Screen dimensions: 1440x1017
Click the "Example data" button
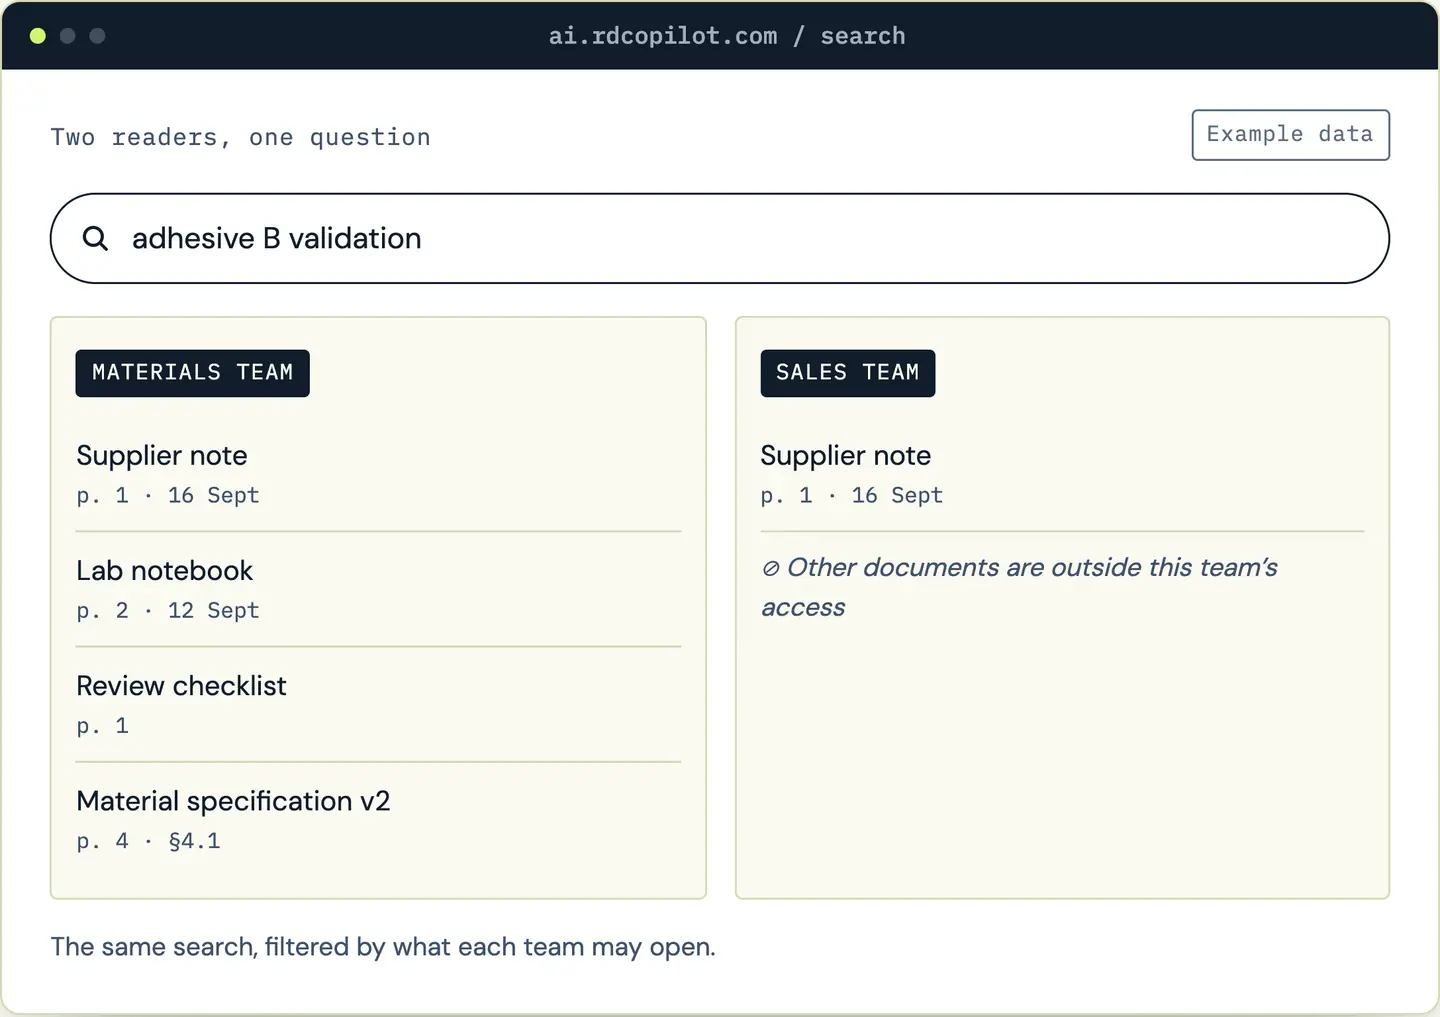tap(1290, 135)
